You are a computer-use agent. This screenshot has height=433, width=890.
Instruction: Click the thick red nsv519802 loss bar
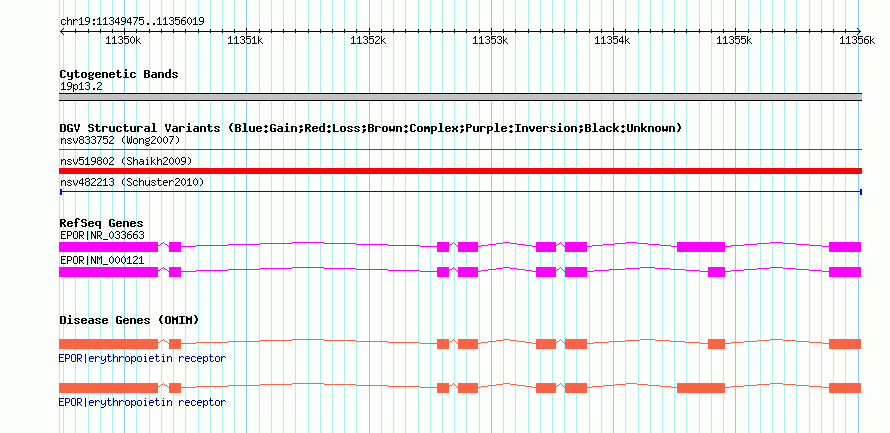pos(460,171)
